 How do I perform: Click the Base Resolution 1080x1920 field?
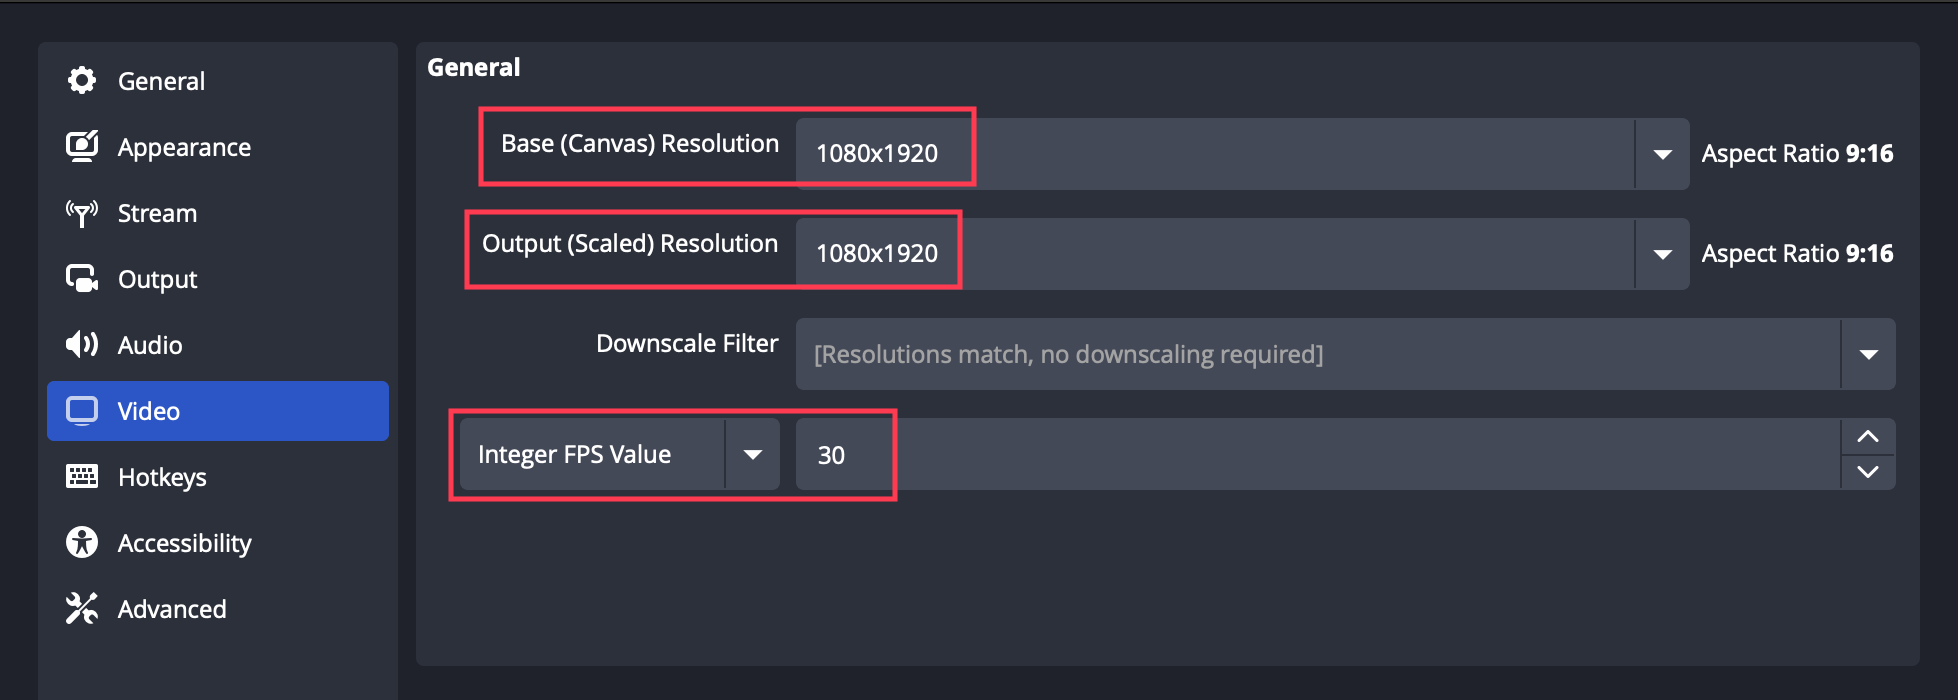1214,154
